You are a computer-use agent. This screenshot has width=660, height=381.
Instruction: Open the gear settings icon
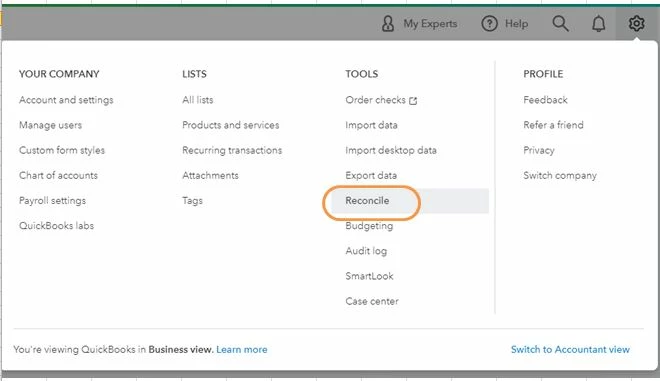click(636, 24)
